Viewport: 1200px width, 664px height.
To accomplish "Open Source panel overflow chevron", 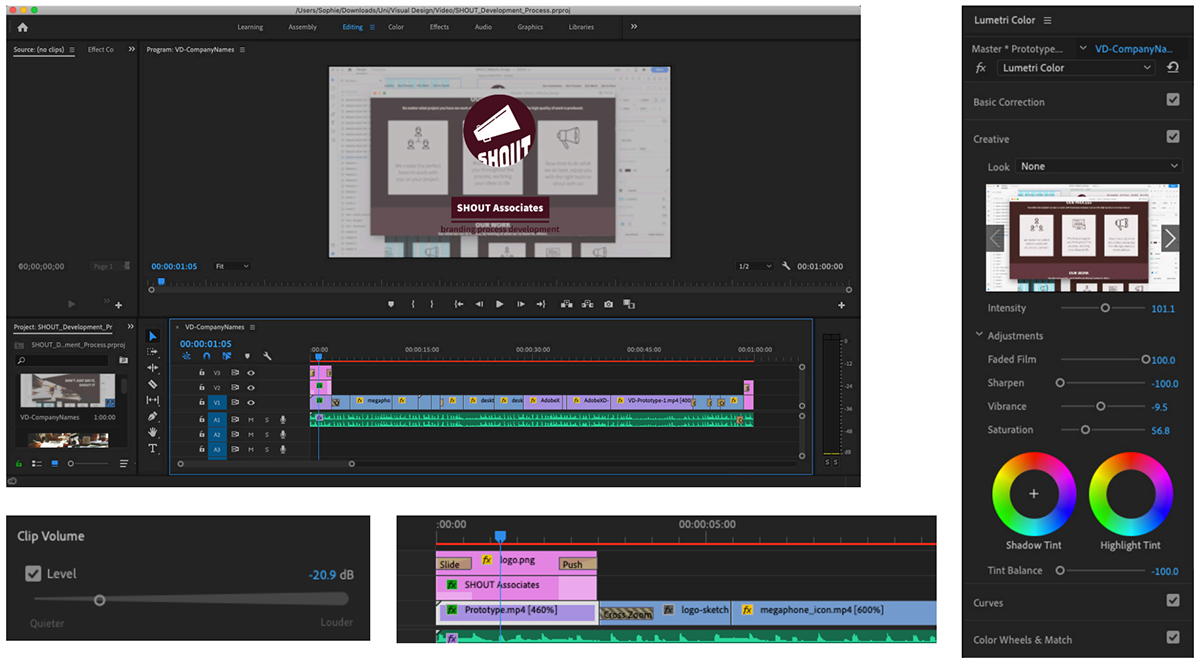I will [132, 49].
